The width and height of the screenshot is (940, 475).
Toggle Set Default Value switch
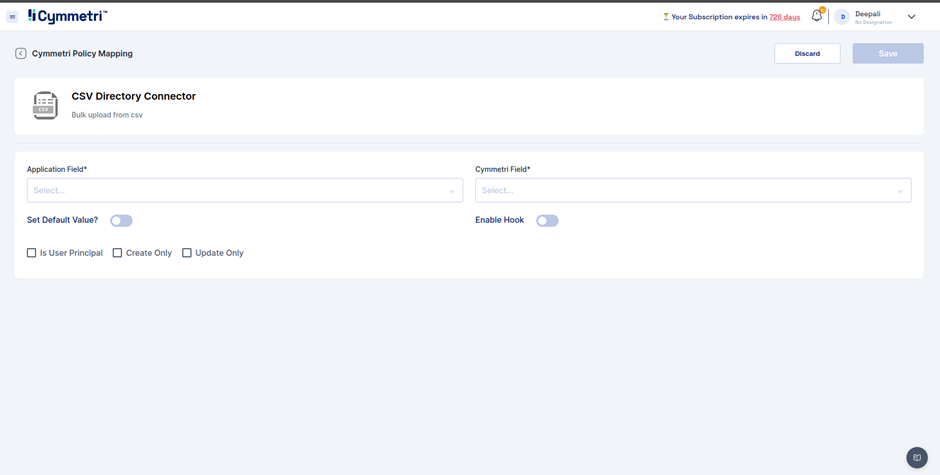(121, 221)
